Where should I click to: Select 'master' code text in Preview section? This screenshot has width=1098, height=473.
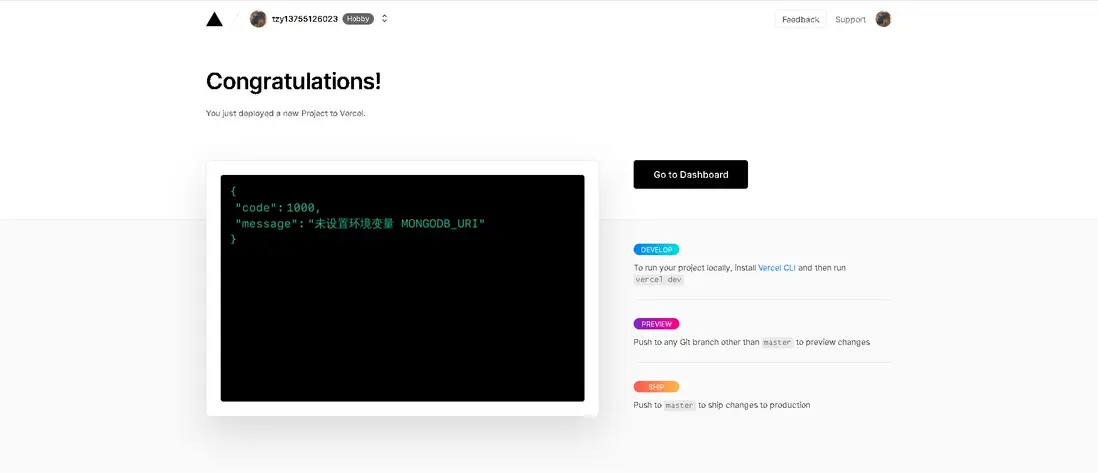pos(777,343)
